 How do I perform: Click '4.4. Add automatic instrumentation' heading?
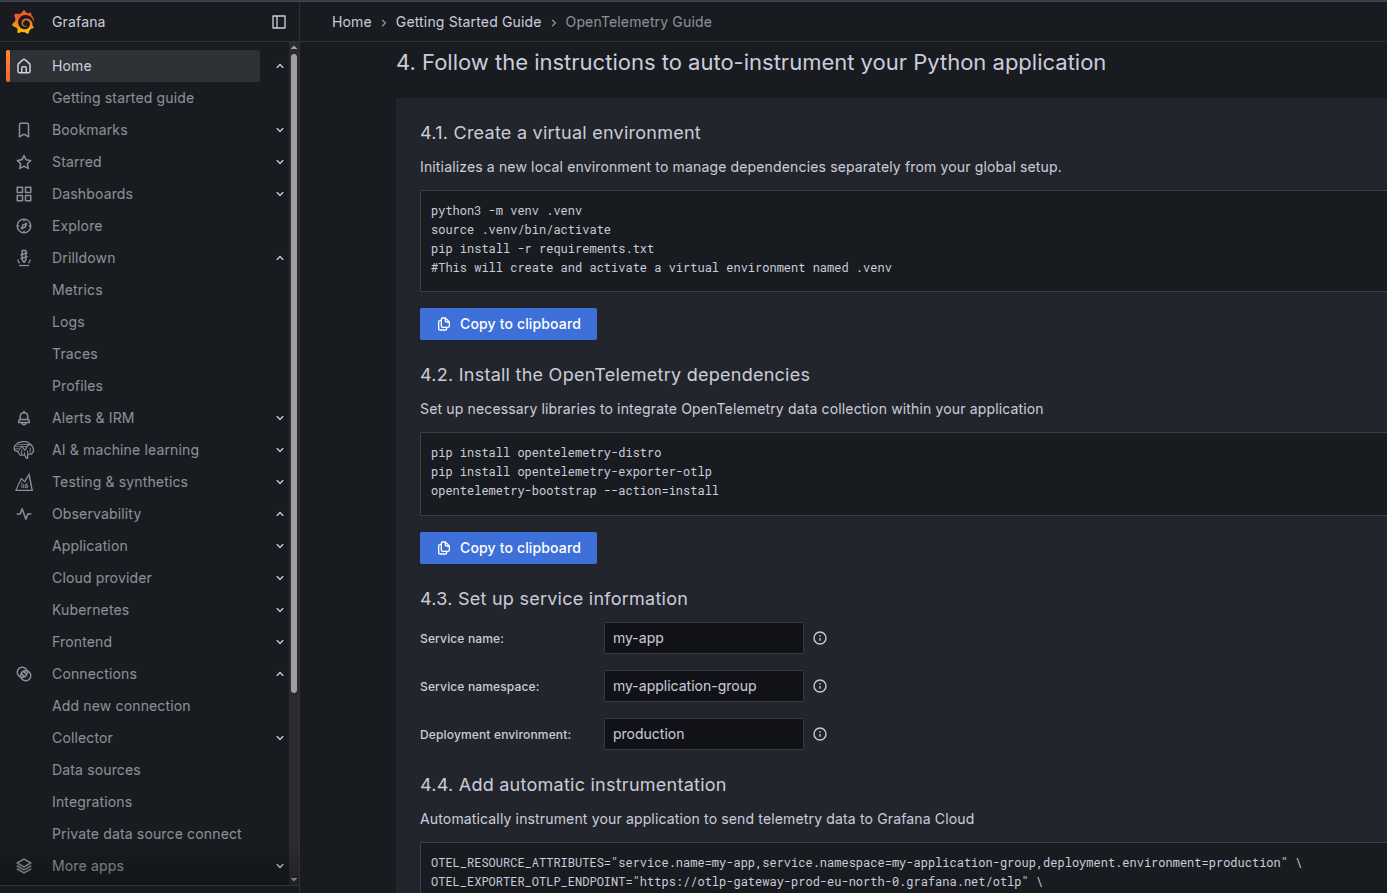pyautogui.click(x=573, y=785)
